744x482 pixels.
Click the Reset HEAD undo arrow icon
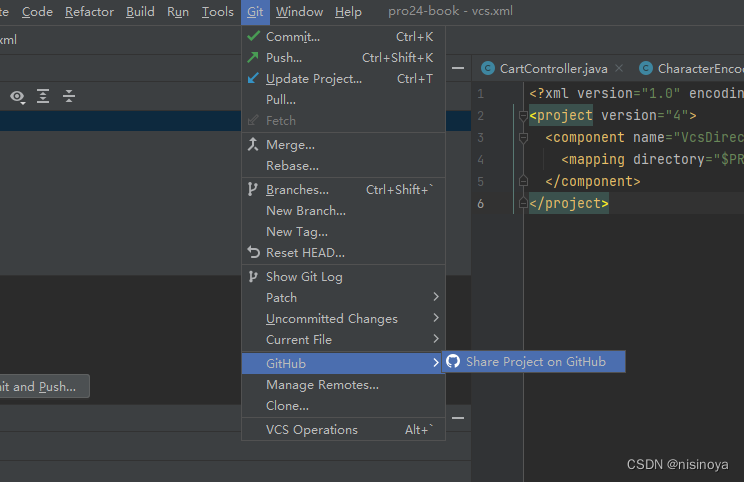(253, 252)
